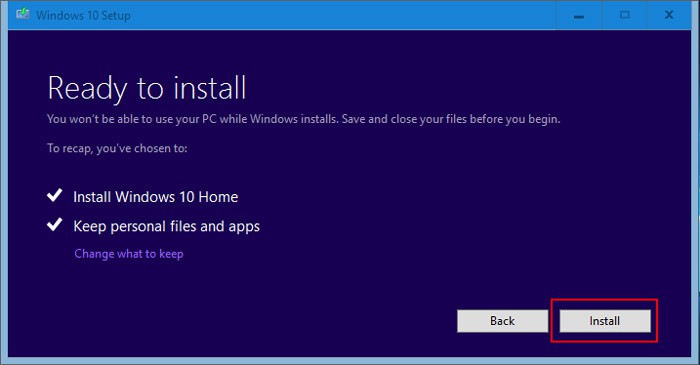Minimize the Windows 10 Setup window

[x=579, y=15]
